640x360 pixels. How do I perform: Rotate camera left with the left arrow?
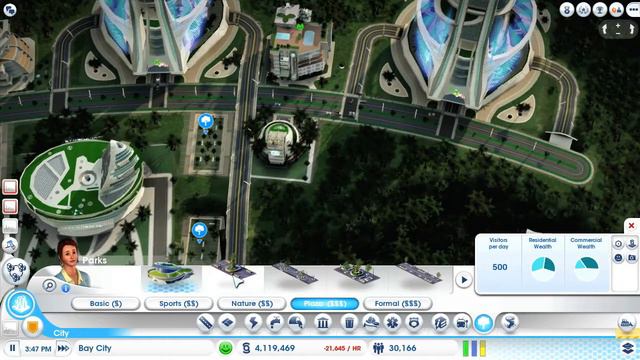tap(605, 29)
